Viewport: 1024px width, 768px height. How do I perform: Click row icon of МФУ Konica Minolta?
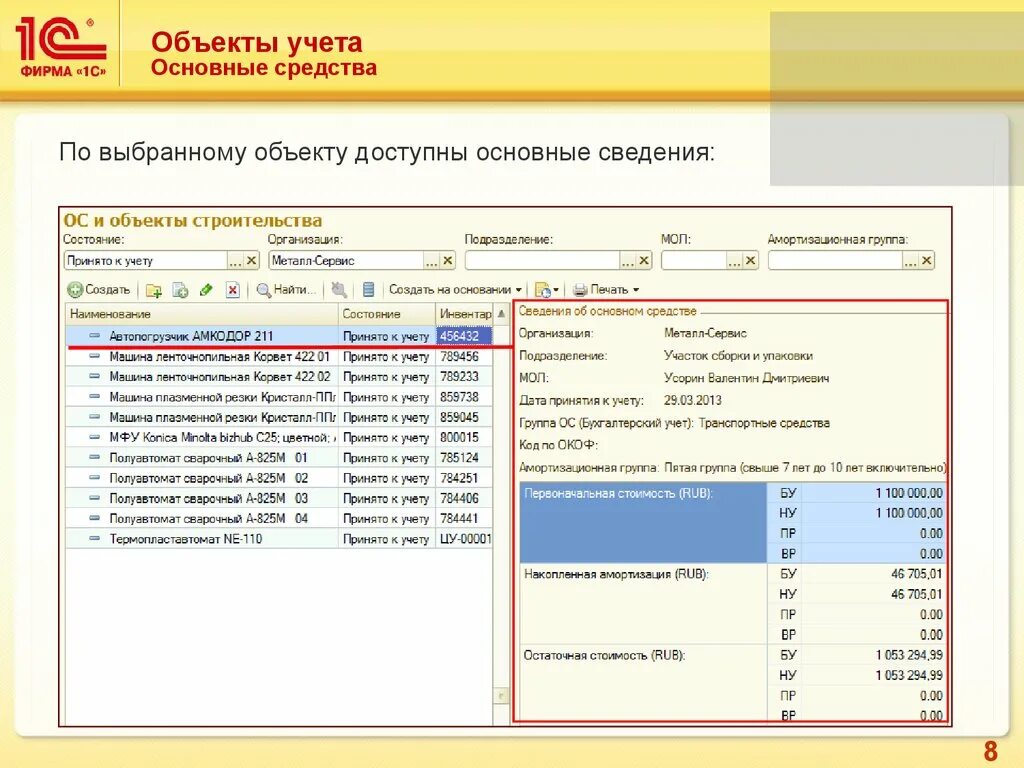click(95, 438)
